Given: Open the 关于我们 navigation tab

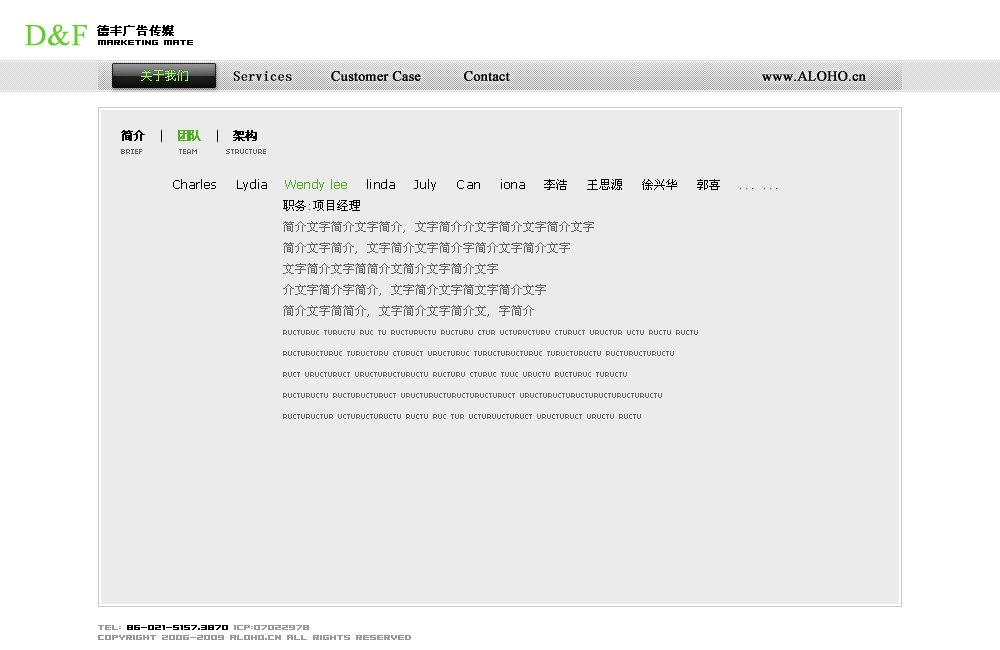Looking at the screenshot, I should tap(164, 76).
